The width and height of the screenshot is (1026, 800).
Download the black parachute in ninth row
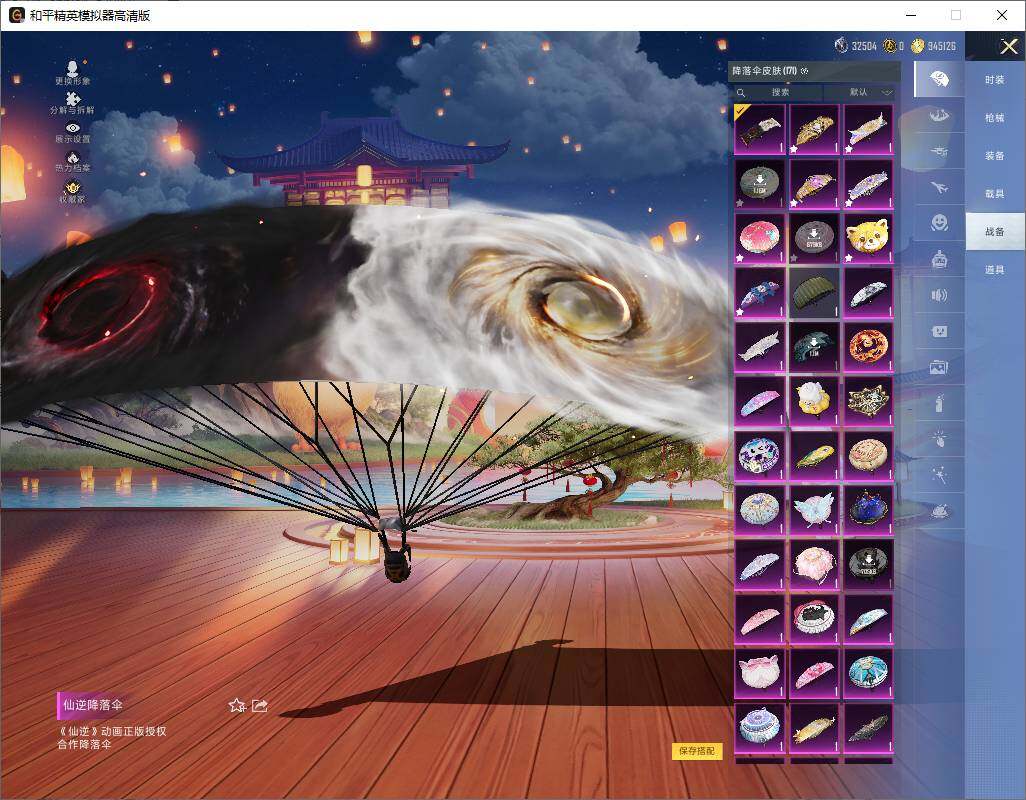[x=868, y=564]
